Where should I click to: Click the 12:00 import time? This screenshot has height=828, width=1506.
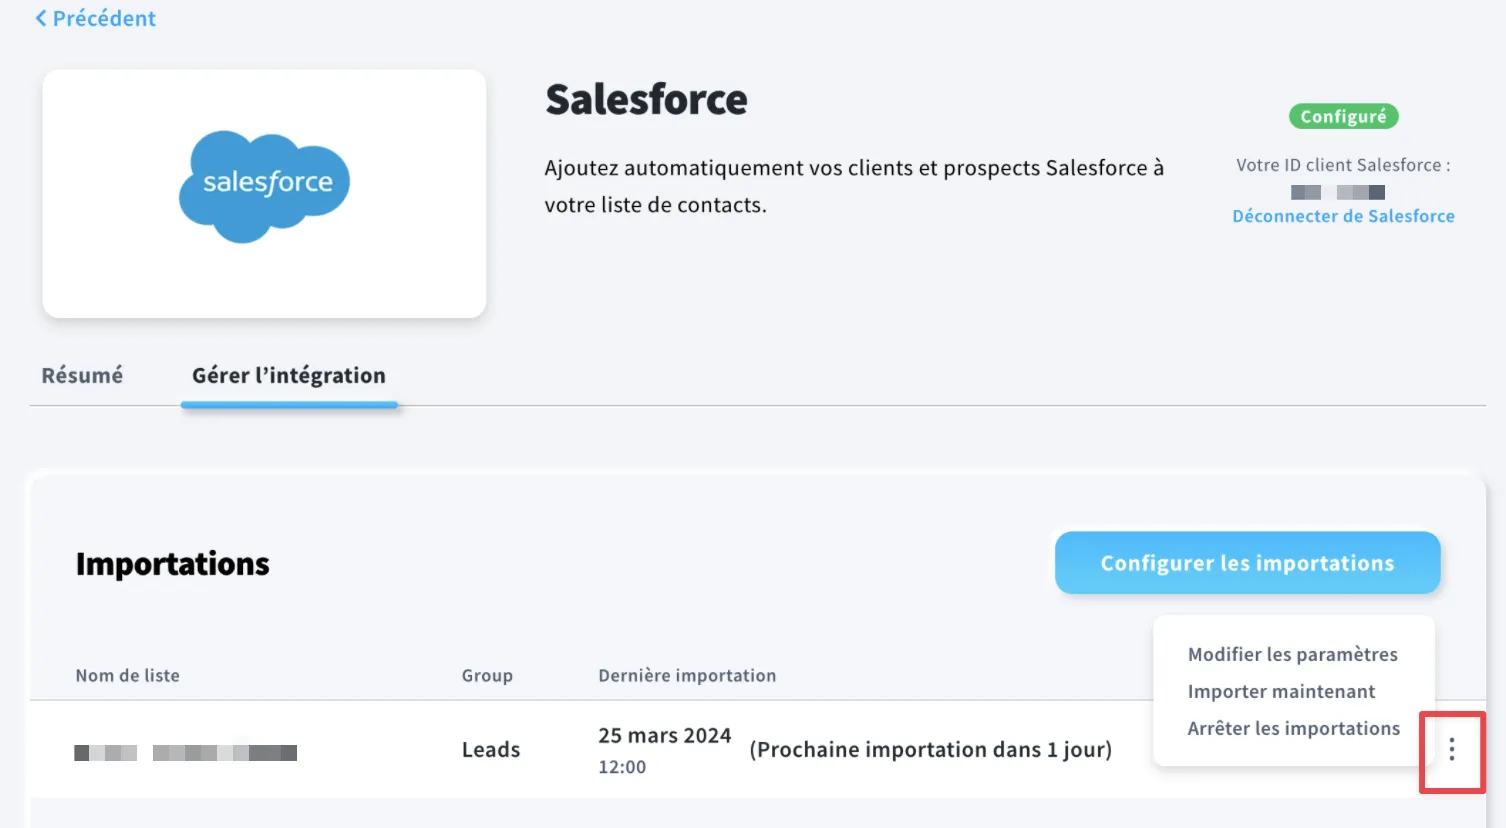click(x=622, y=767)
